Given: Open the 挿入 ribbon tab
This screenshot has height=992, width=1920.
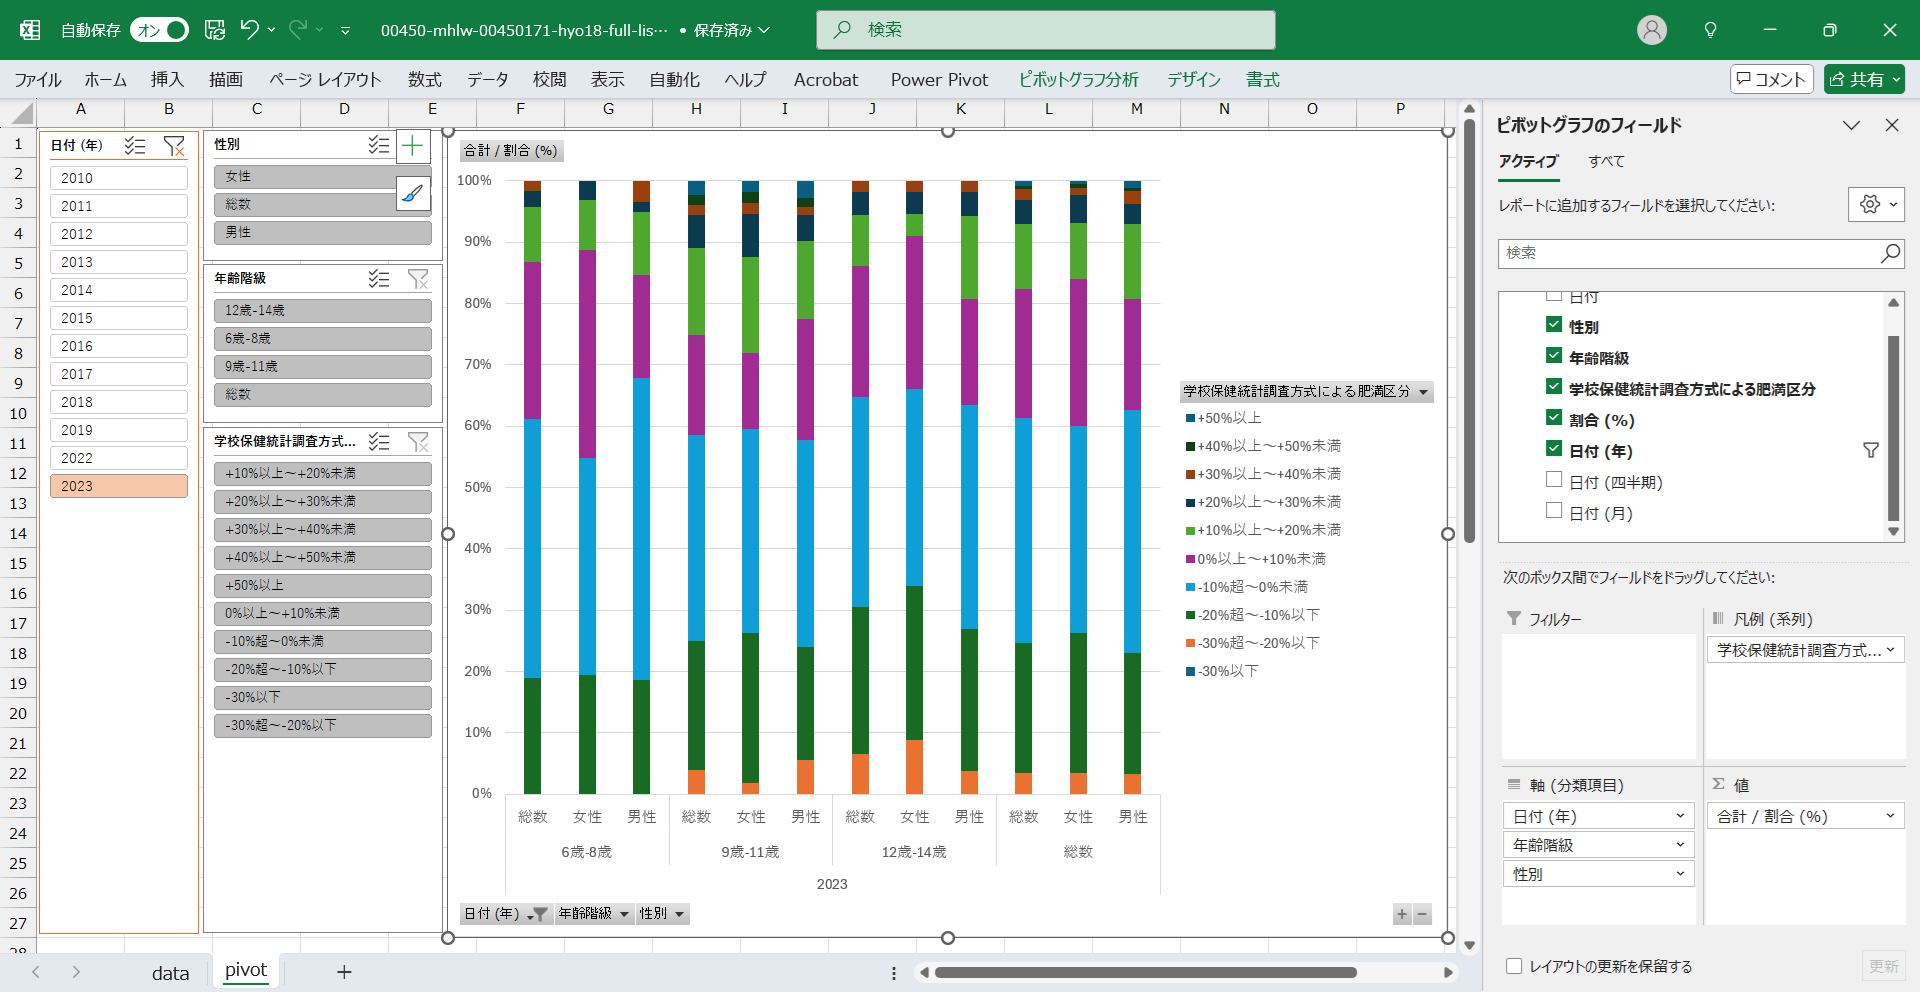Looking at the screenshot, I should tap(167, 80).
